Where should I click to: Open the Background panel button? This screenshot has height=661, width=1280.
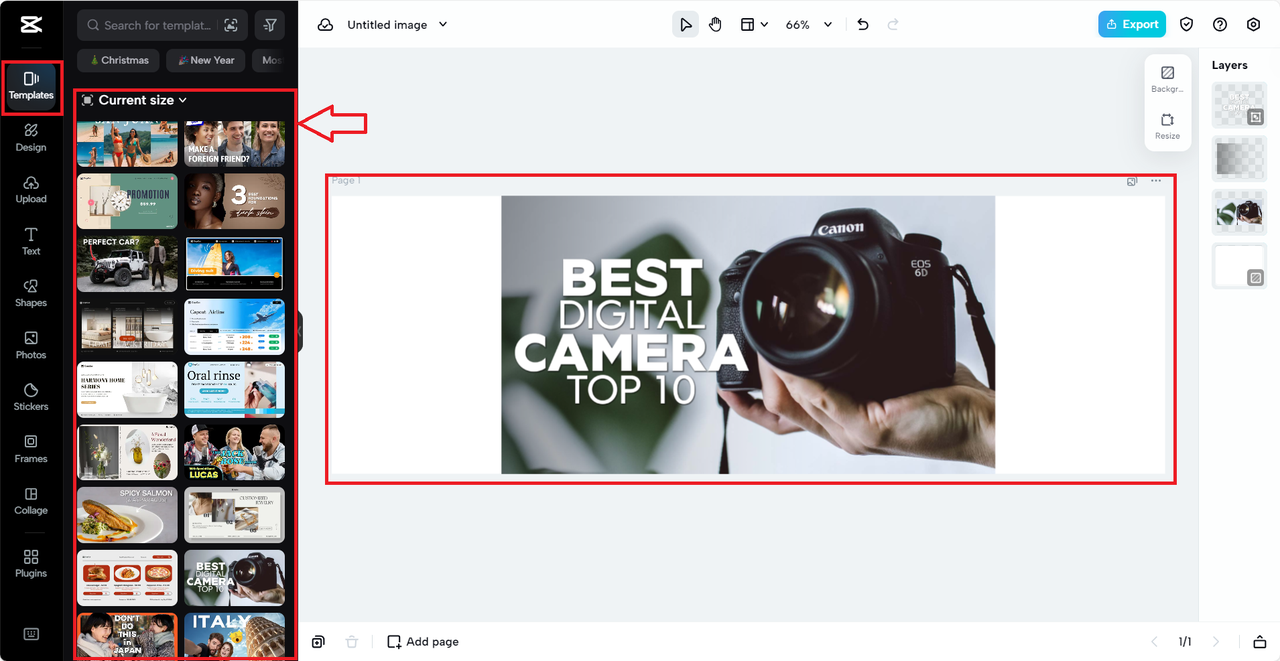click(x=1167, y=79)
